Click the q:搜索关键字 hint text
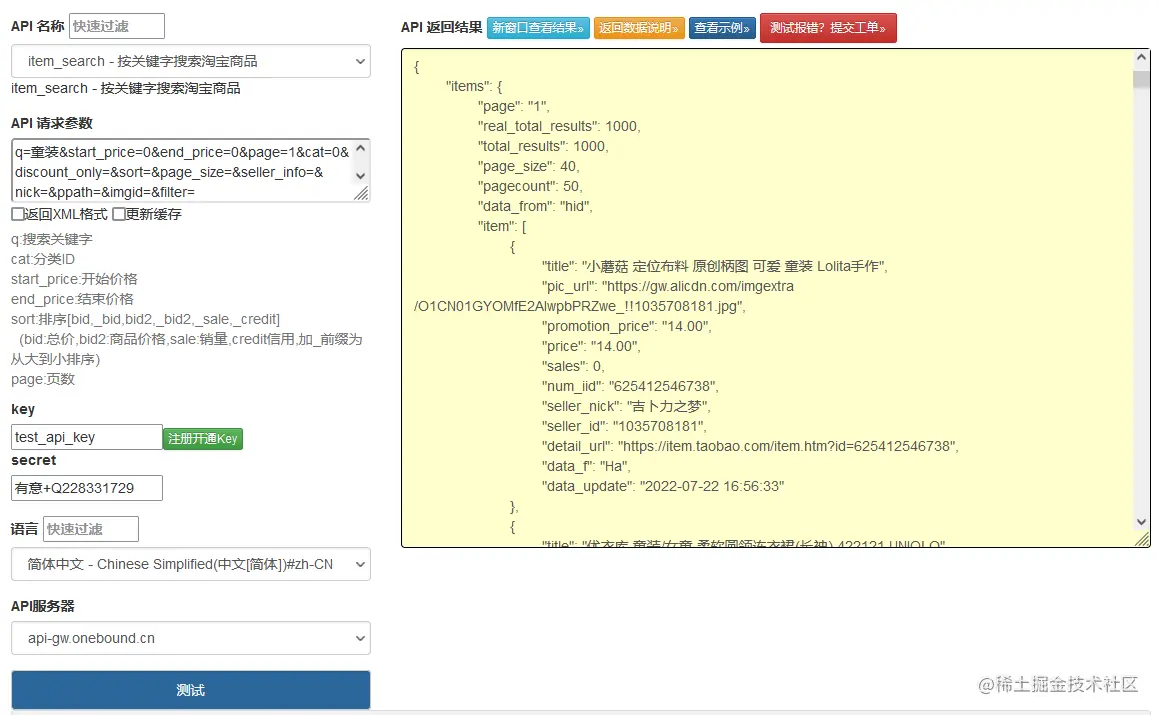Screen dimensions: 1159x715 pyautogui.click(x=52, y=240)
